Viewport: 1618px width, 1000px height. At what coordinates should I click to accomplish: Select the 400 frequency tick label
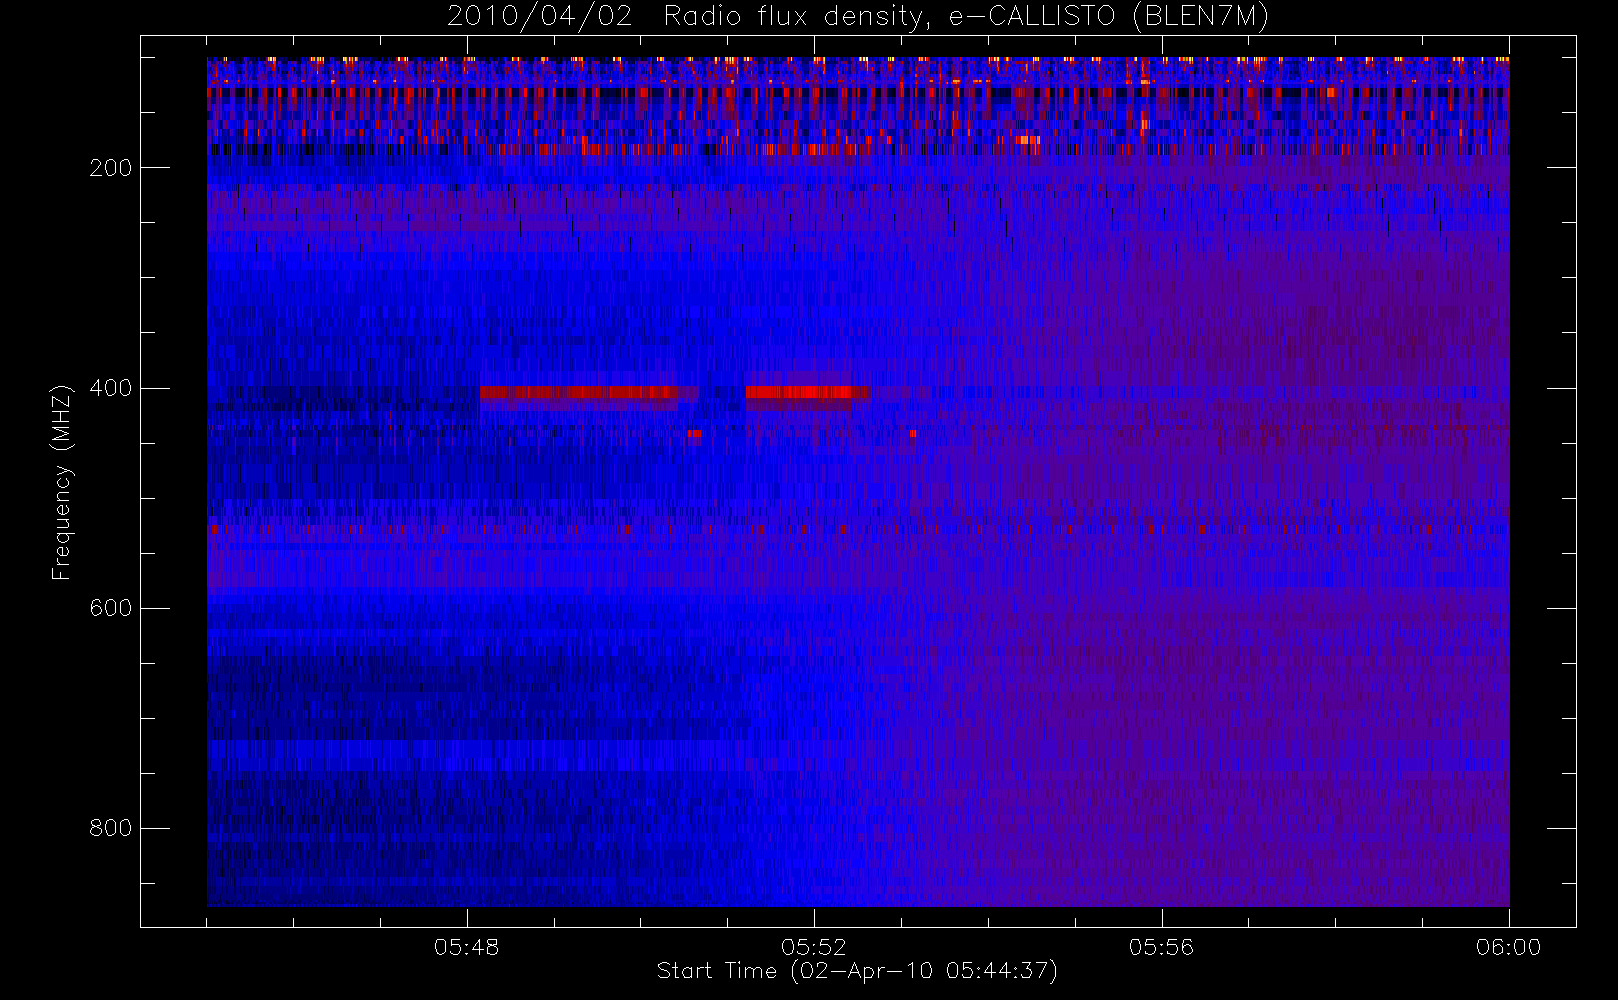111,388
